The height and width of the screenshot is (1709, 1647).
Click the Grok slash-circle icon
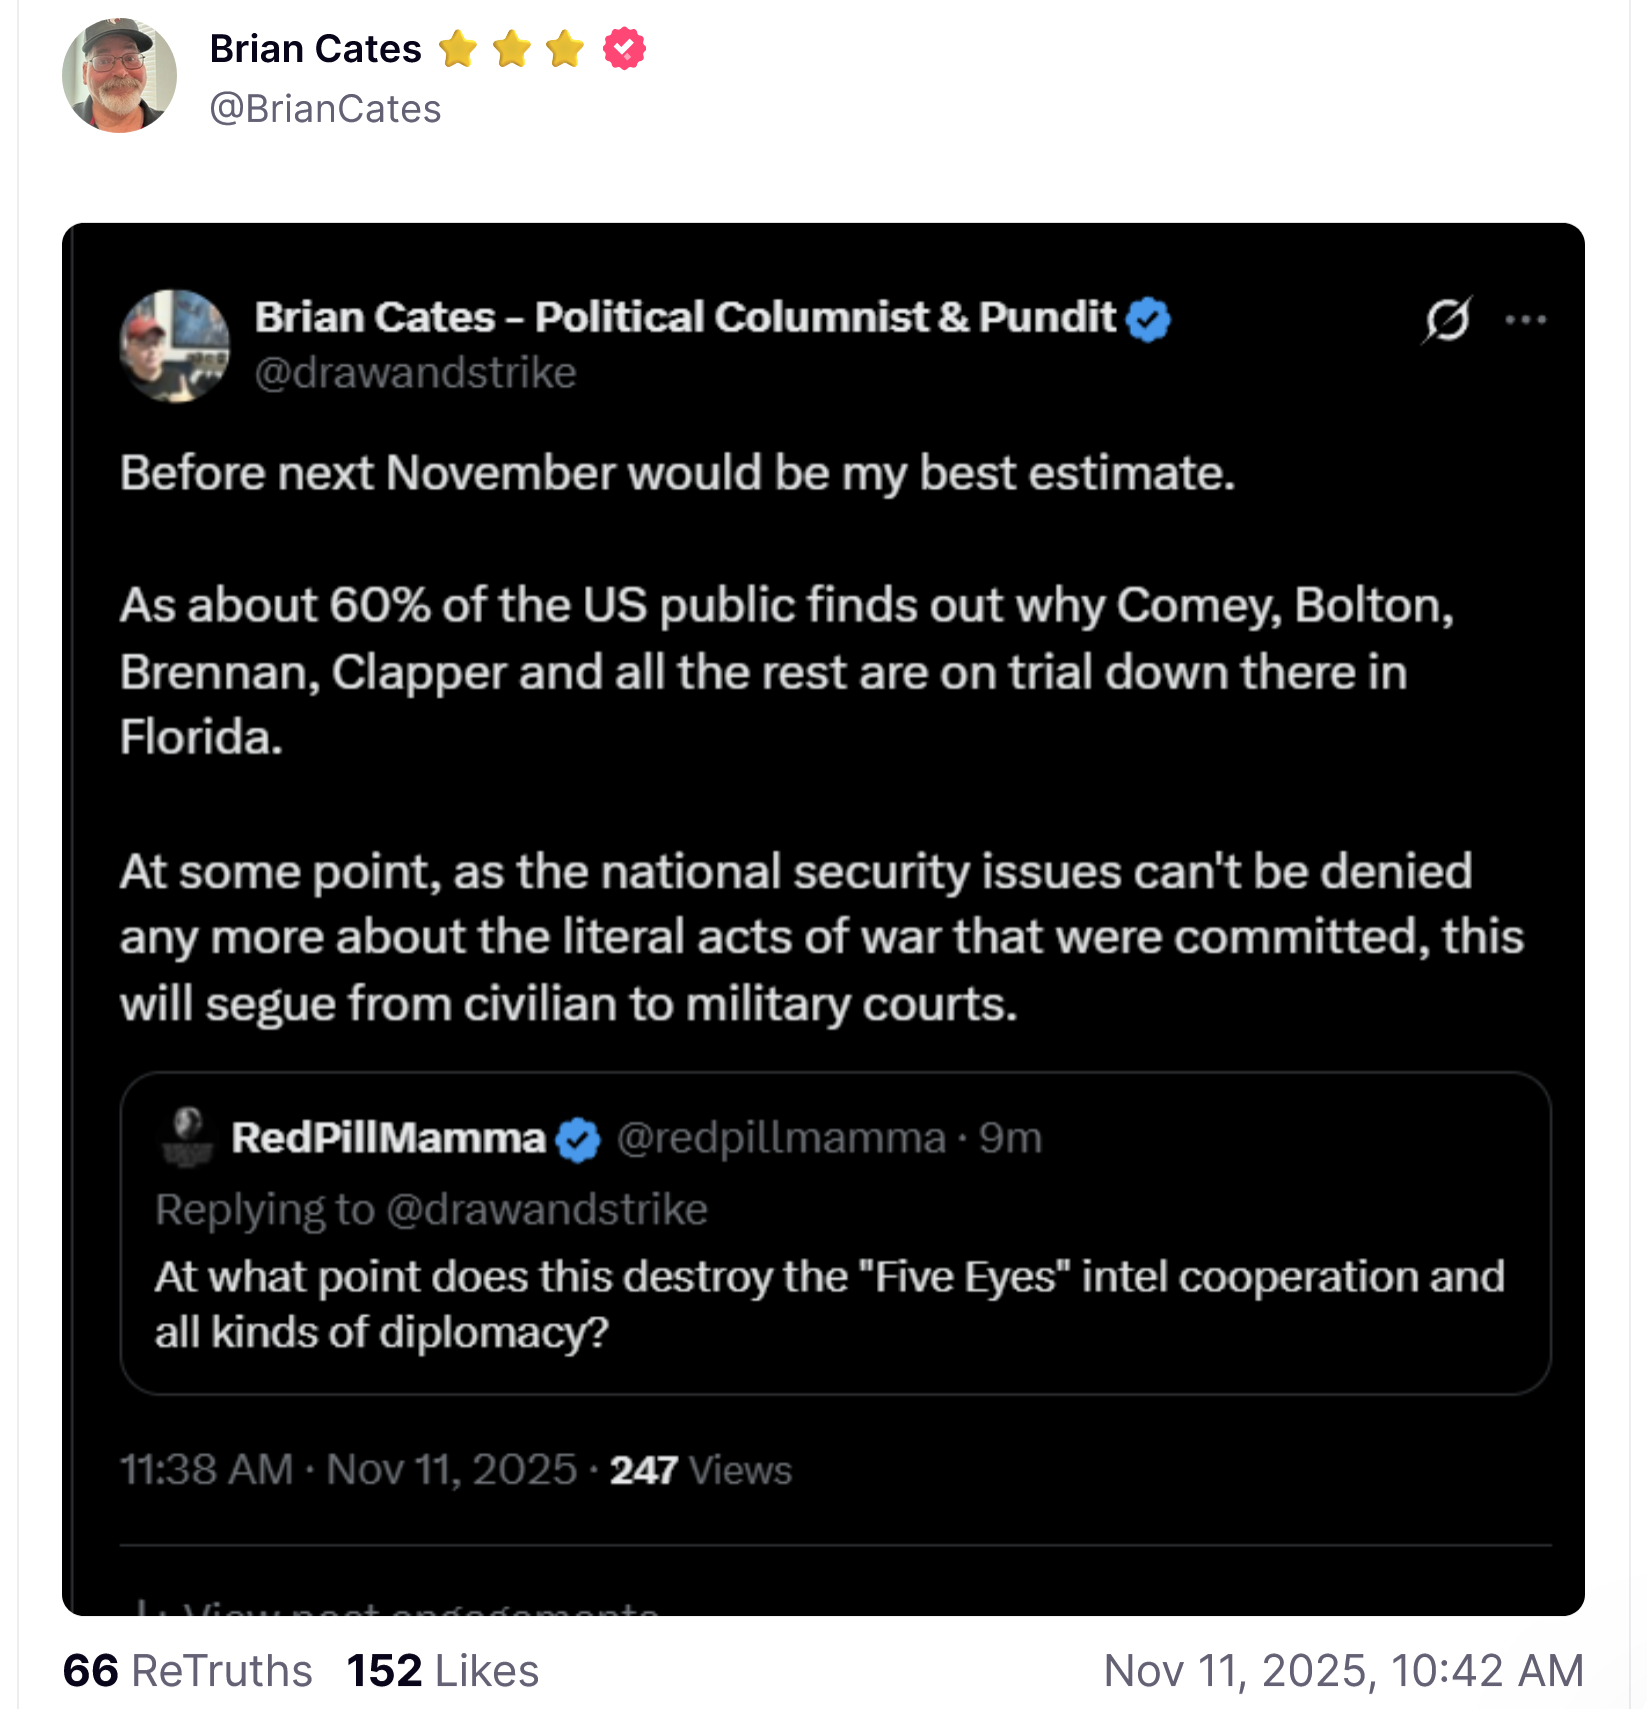point(1446,320)
